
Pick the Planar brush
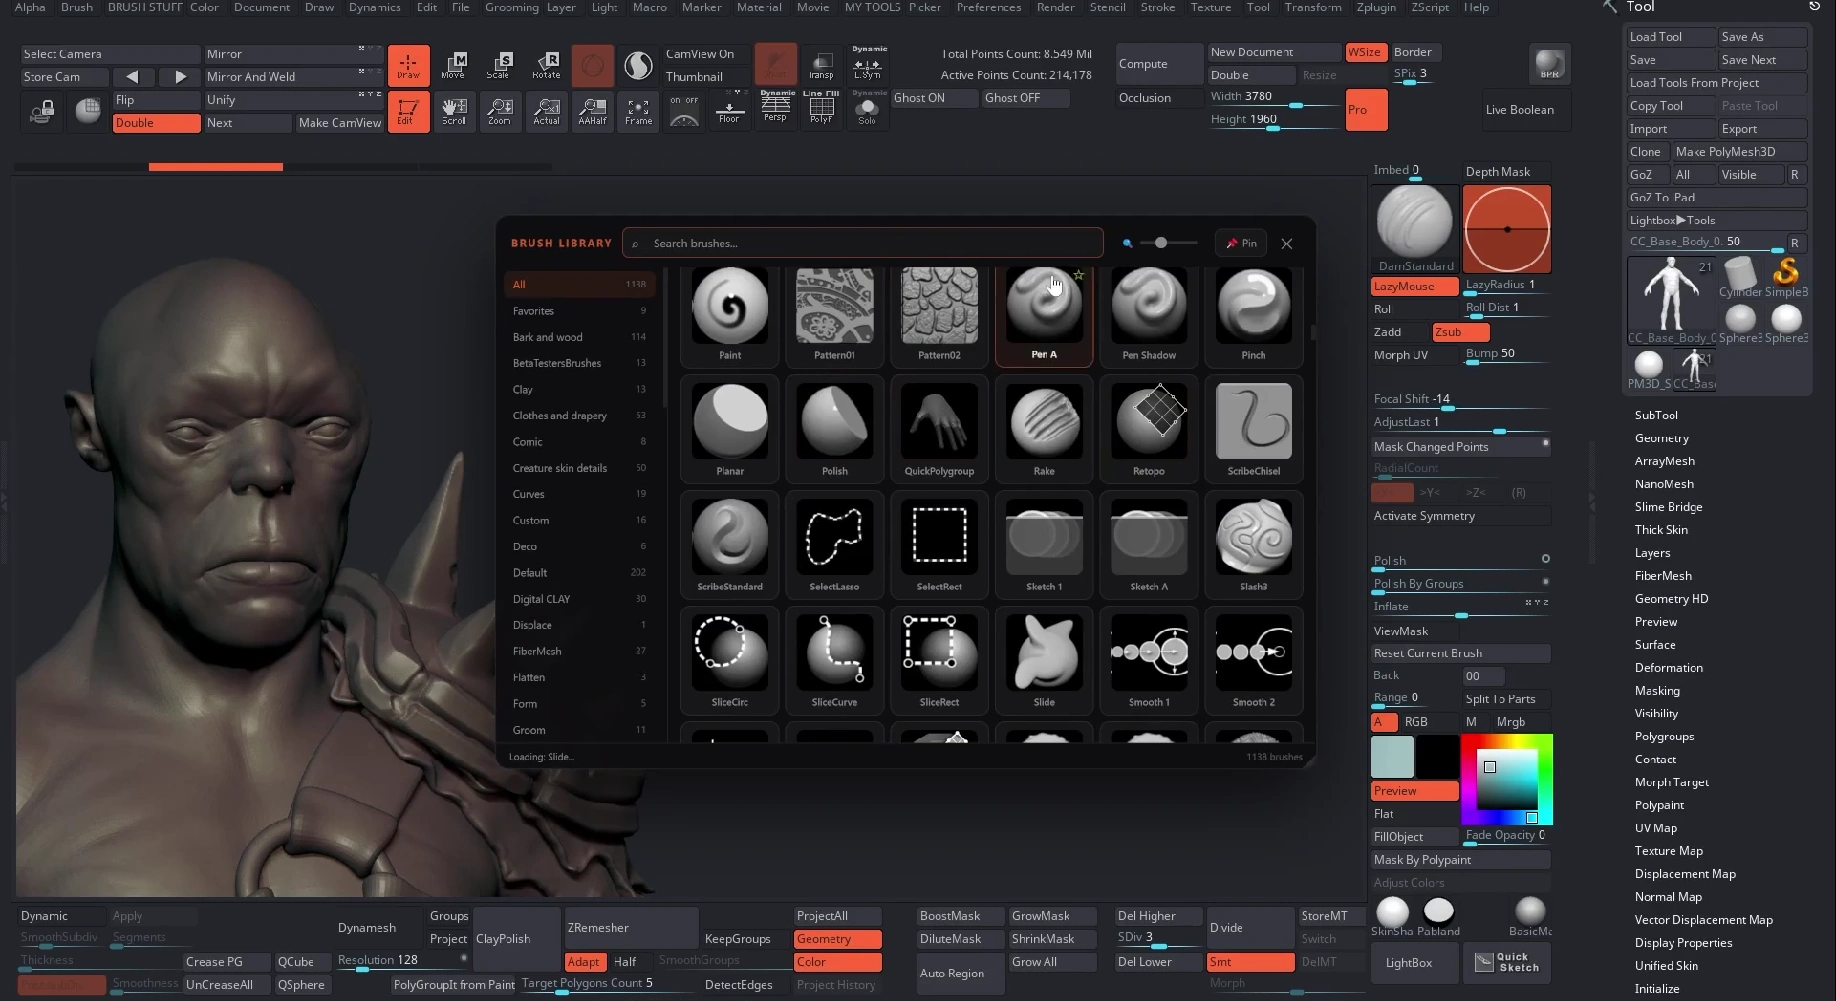pos(730,429)
